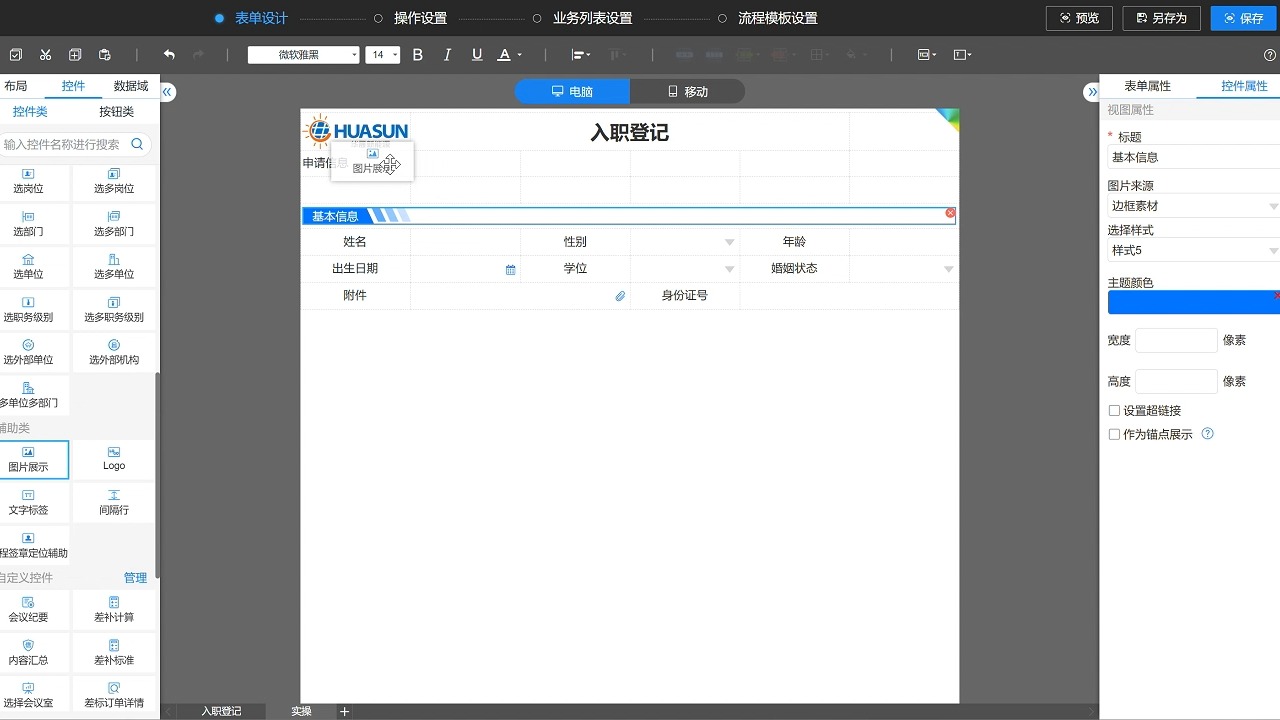Select the 选外部机构 control

pyautogui.click(x=114, y=352)
